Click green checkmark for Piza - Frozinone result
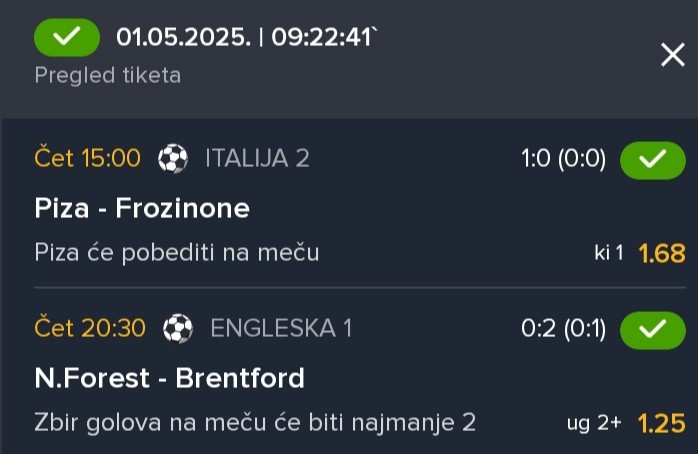This screenshot has width=698, height=454. pyautogui.click(x=653, y=160)
